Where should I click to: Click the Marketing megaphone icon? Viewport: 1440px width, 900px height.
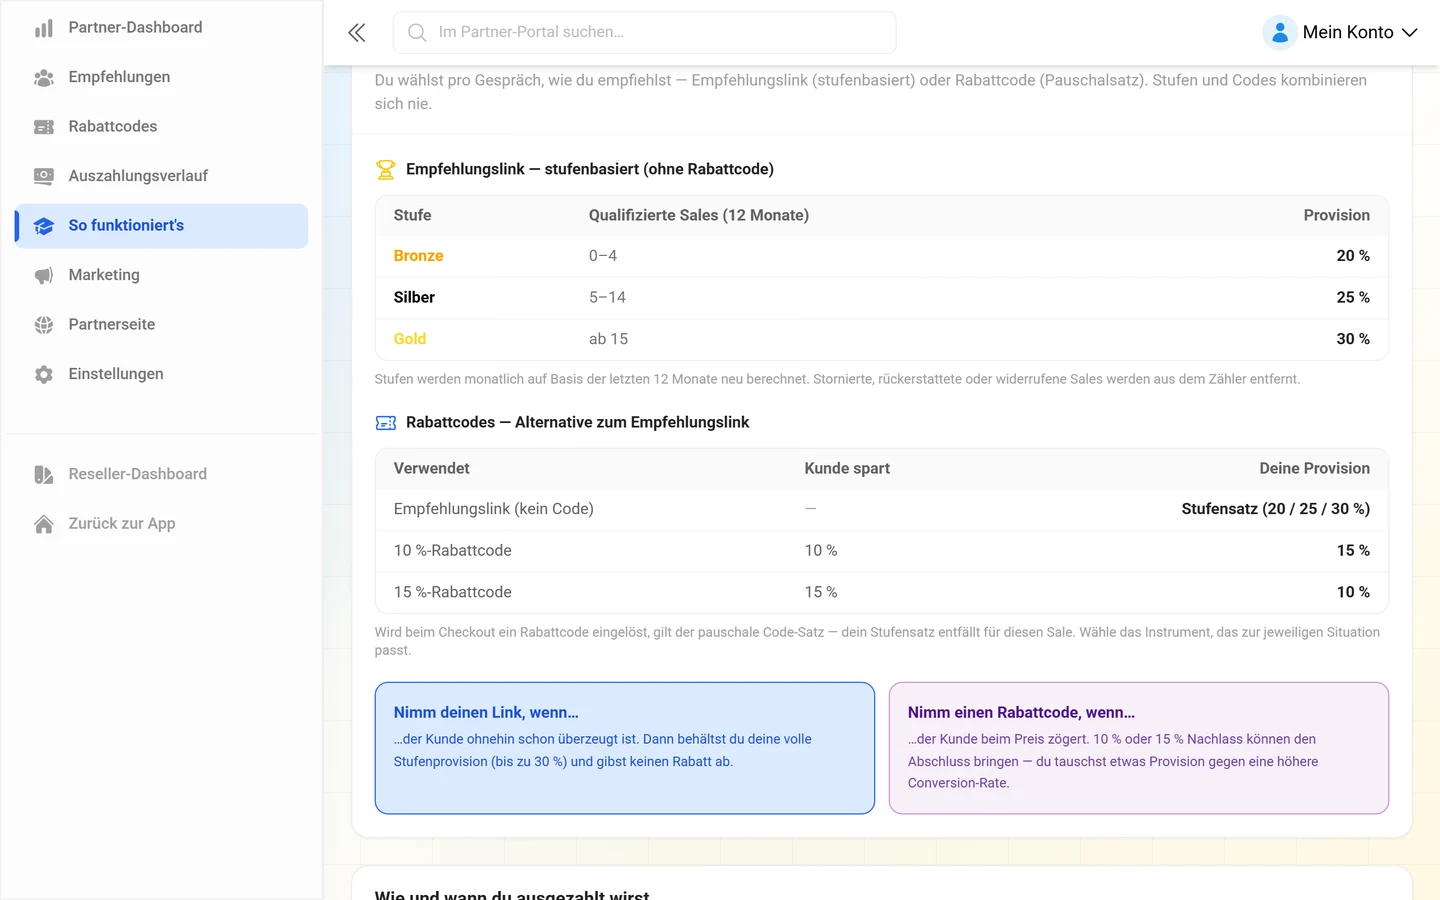(x=44, y=275)
